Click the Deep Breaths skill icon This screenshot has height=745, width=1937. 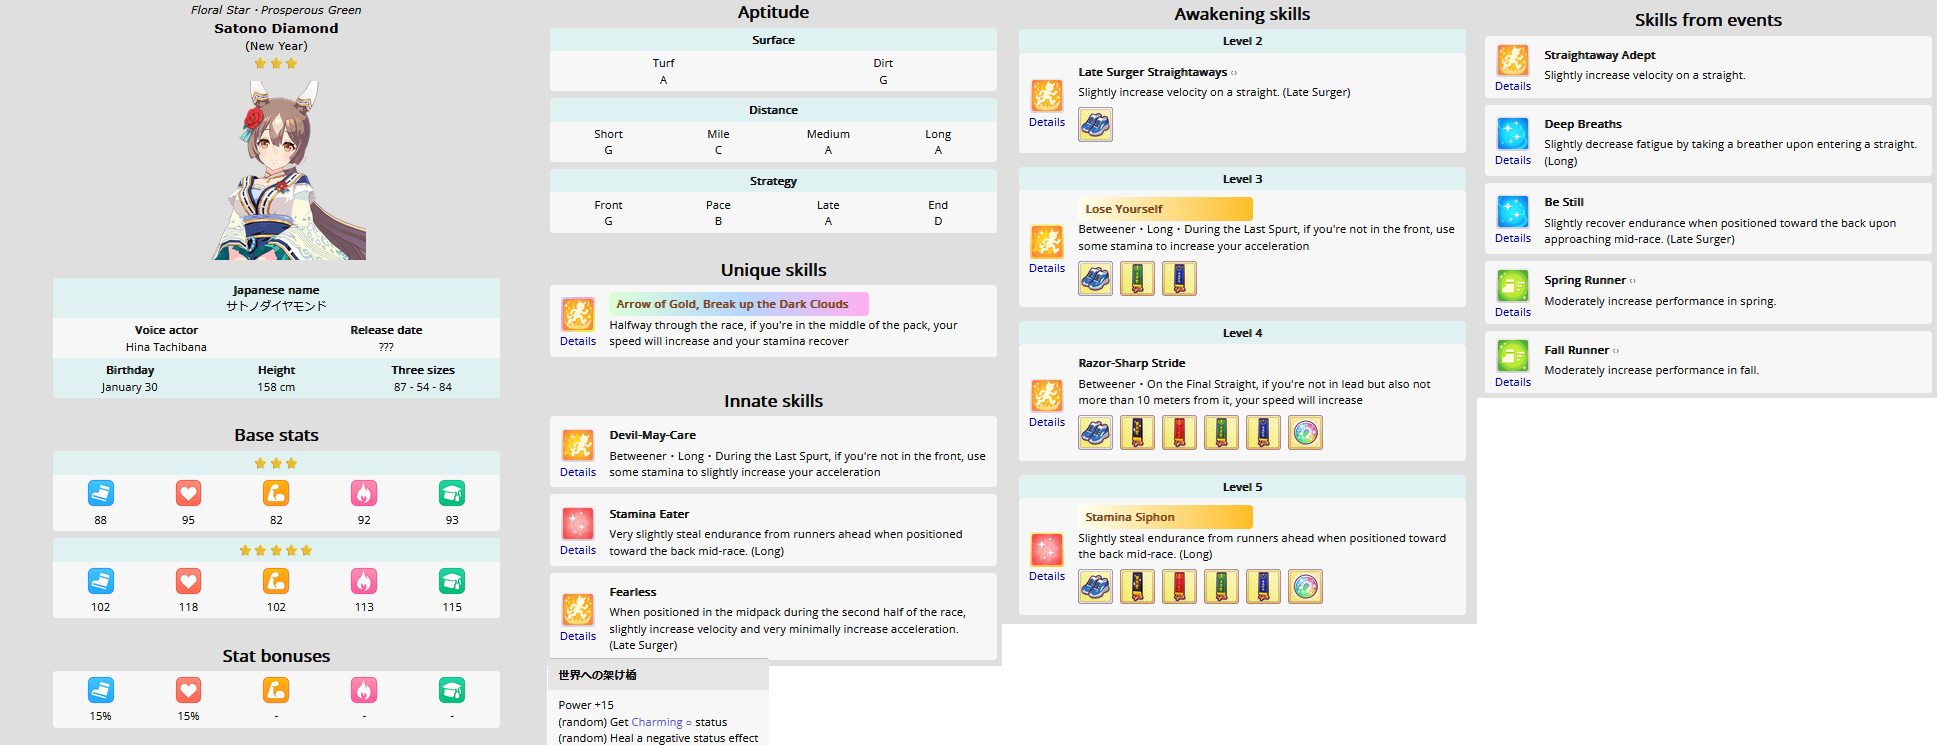point(1513,134)
